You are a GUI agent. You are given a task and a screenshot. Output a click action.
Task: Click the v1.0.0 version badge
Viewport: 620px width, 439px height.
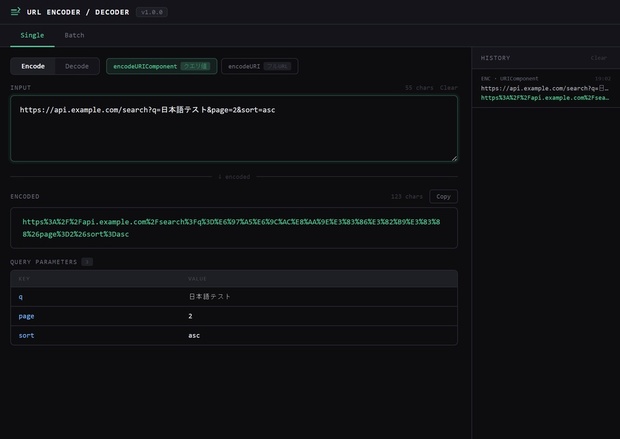point(152,12)
